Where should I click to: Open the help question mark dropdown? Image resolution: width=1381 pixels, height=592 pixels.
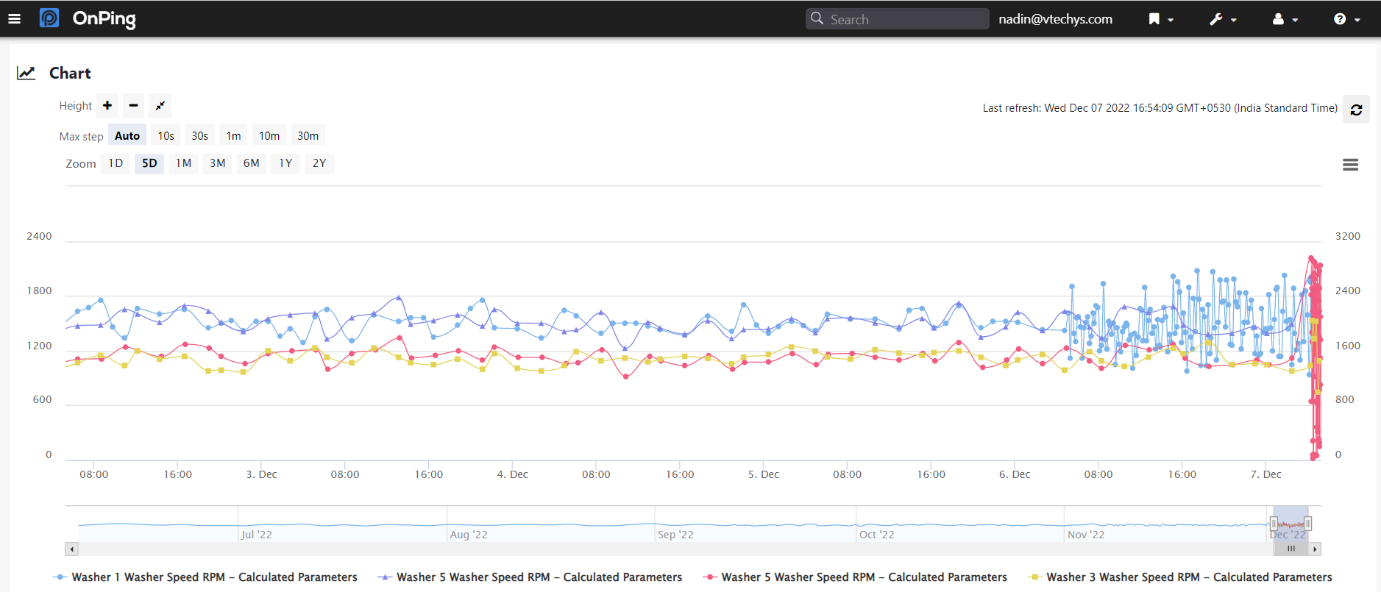[1346, 19]
